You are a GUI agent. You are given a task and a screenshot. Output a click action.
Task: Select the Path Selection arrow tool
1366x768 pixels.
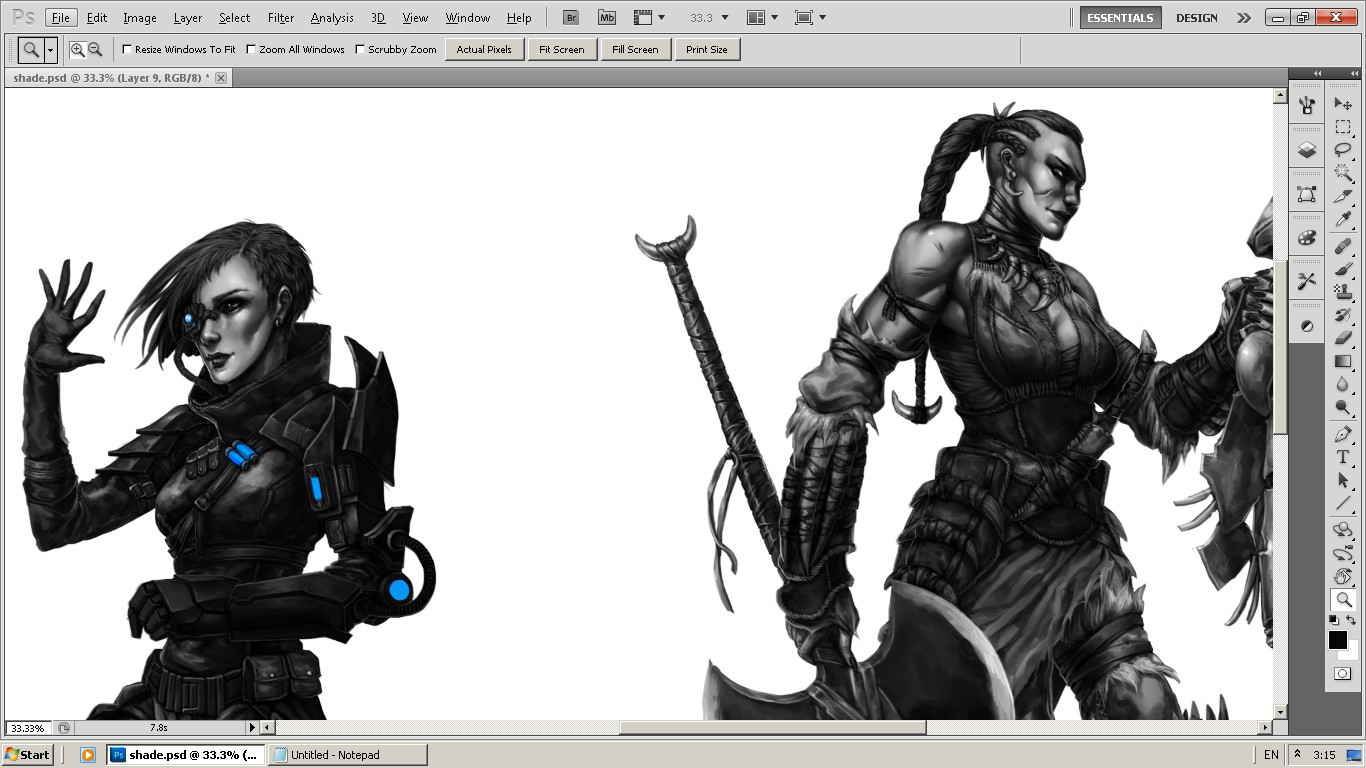point(1343,479)
